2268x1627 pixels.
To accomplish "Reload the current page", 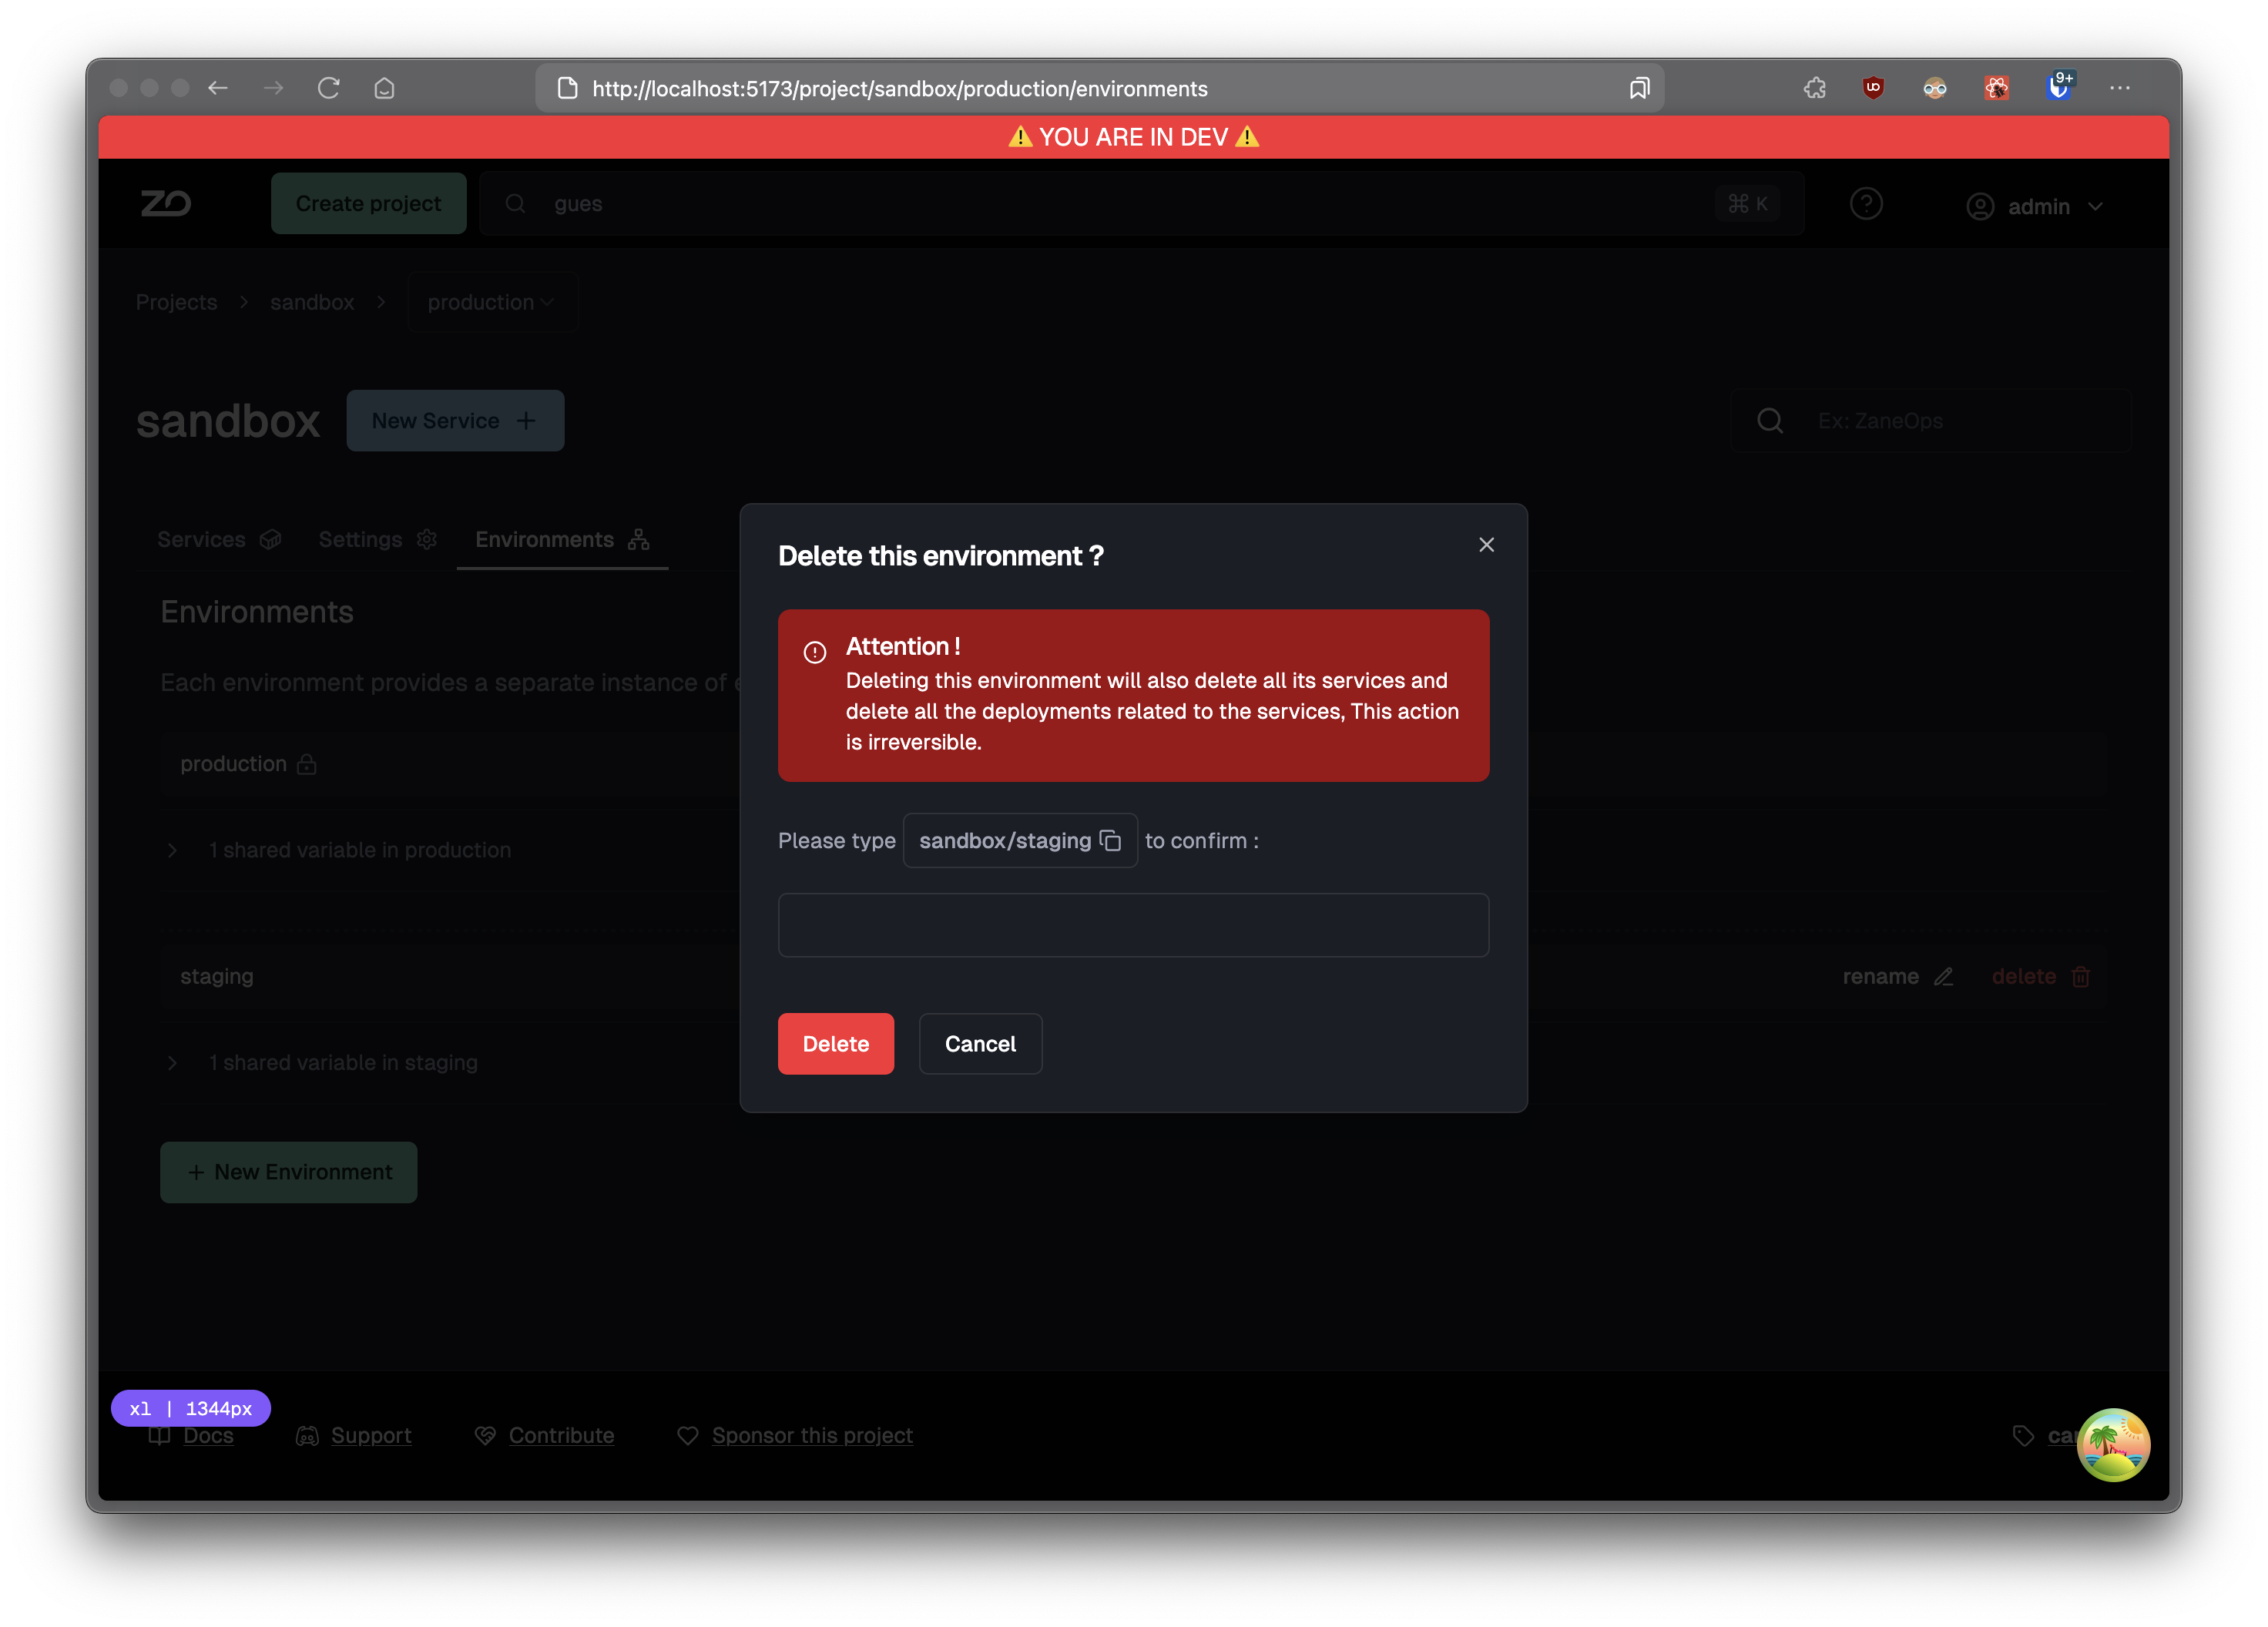I will [328, 88].
